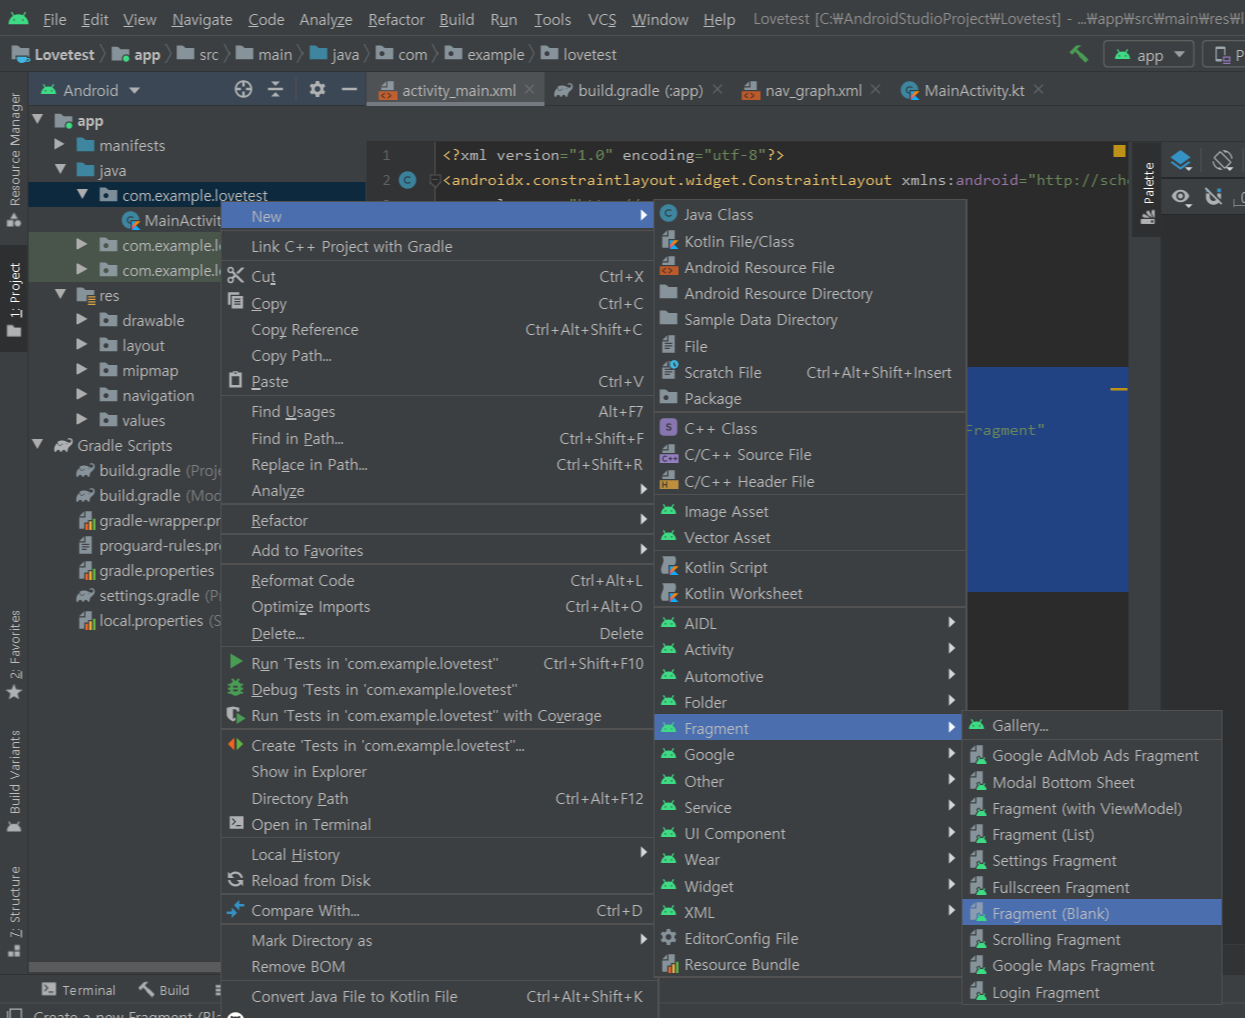Close the build.gradle (:app) tab
Viewport: 1245px width, 1018px height.
(717, 89)
